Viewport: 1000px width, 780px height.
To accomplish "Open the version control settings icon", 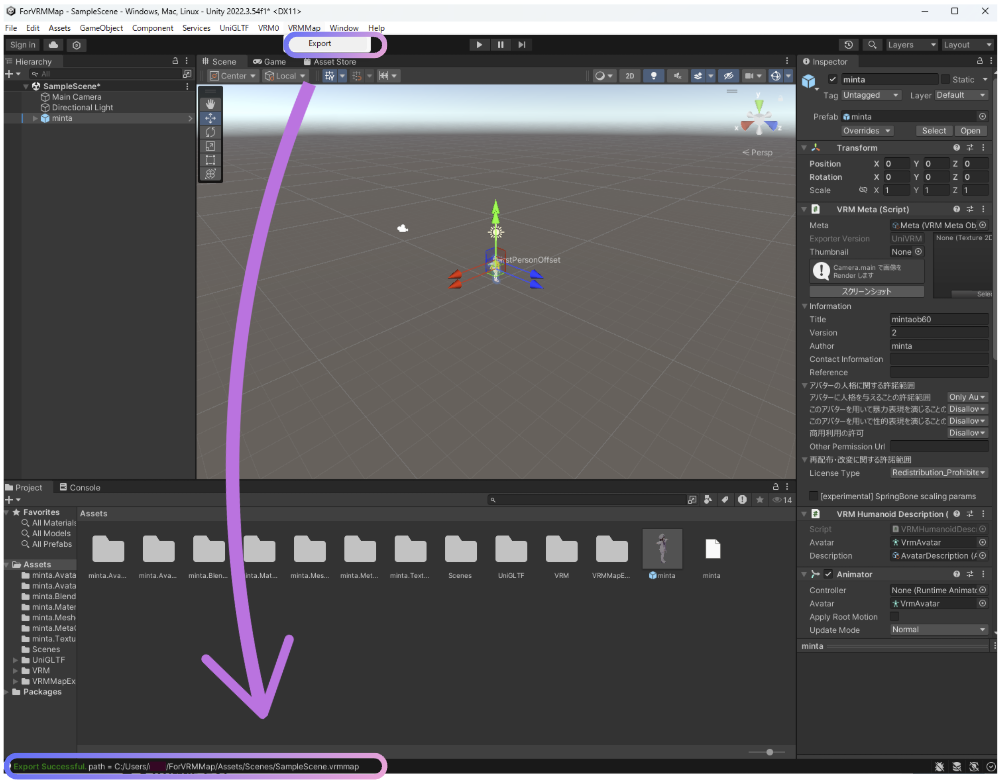I will tap(77, 45).
